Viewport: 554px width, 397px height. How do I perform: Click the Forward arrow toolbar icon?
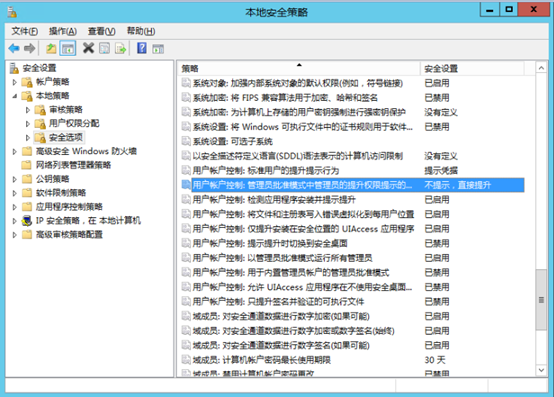[x=30, y=48]
